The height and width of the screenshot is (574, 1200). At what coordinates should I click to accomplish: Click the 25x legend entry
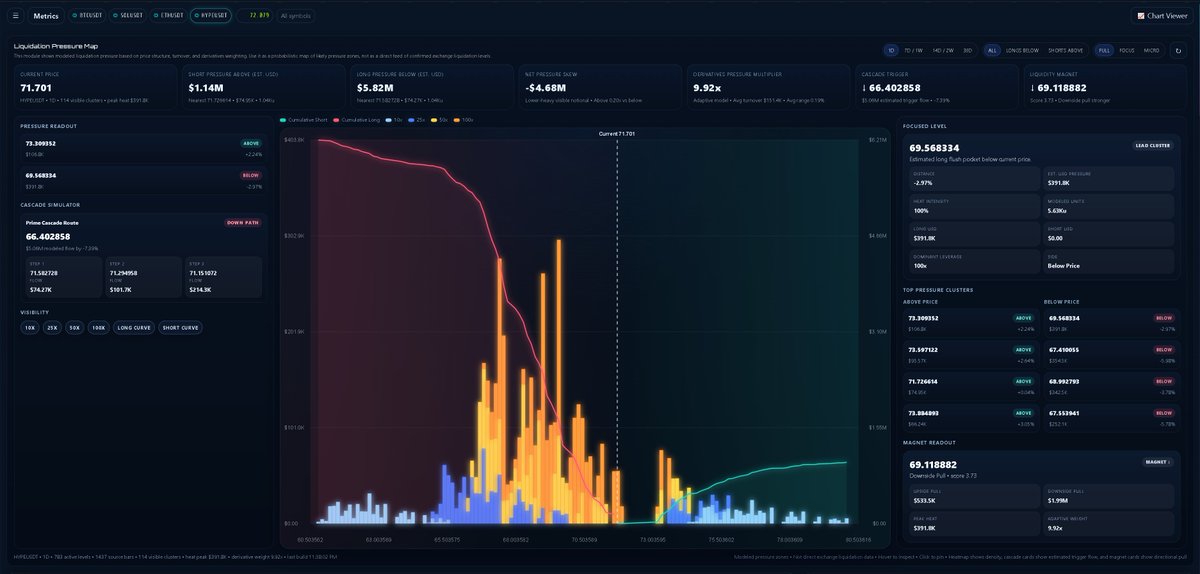coord(417,119)
